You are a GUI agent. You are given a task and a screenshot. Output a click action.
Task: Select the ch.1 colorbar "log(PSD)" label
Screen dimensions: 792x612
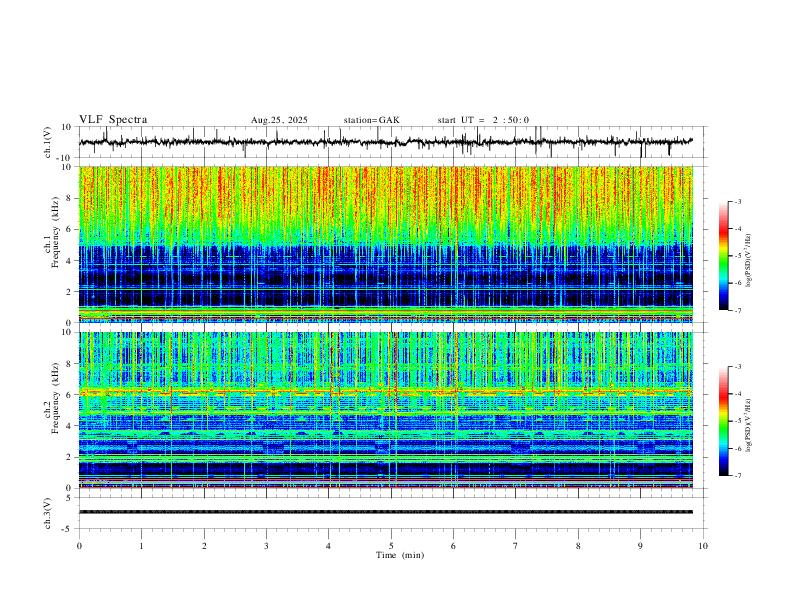pos(748,261)
